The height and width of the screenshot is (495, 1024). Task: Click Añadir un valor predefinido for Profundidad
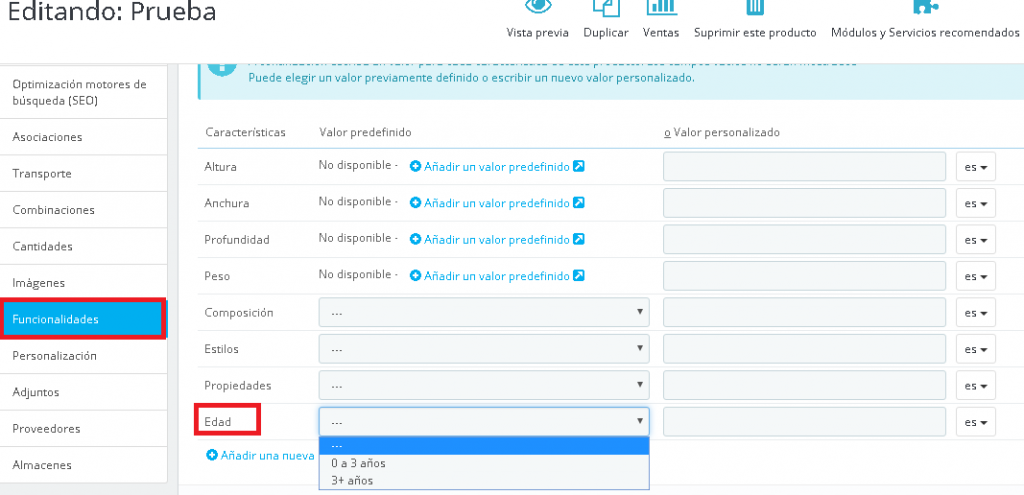click(x=496, y=240)
